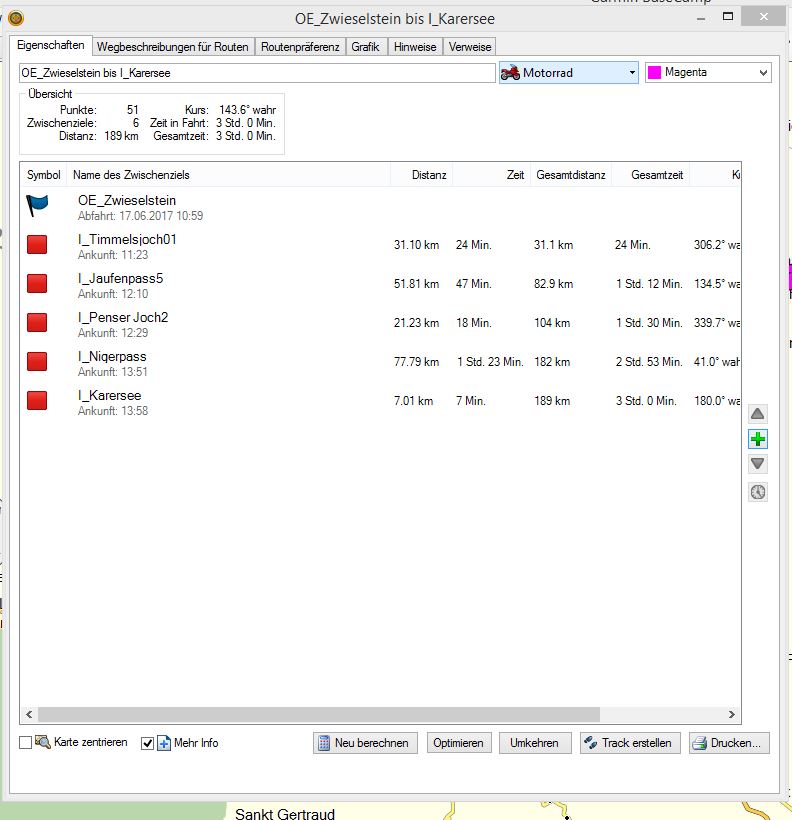Enable the Karte zentrieren checkbox
Image resolution: width=792 pixels, height=820 pixels.
coord(26,743)
